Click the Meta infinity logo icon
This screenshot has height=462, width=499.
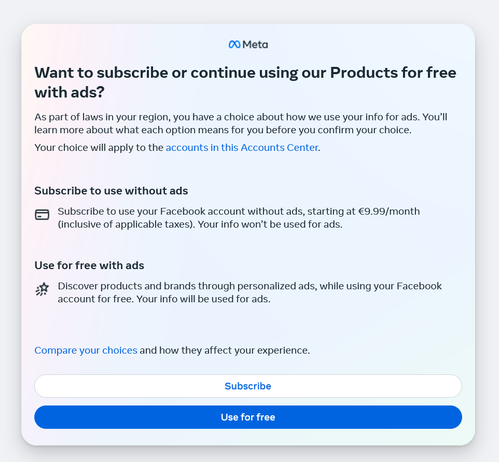pyautogui.click(x=234, y=44)
